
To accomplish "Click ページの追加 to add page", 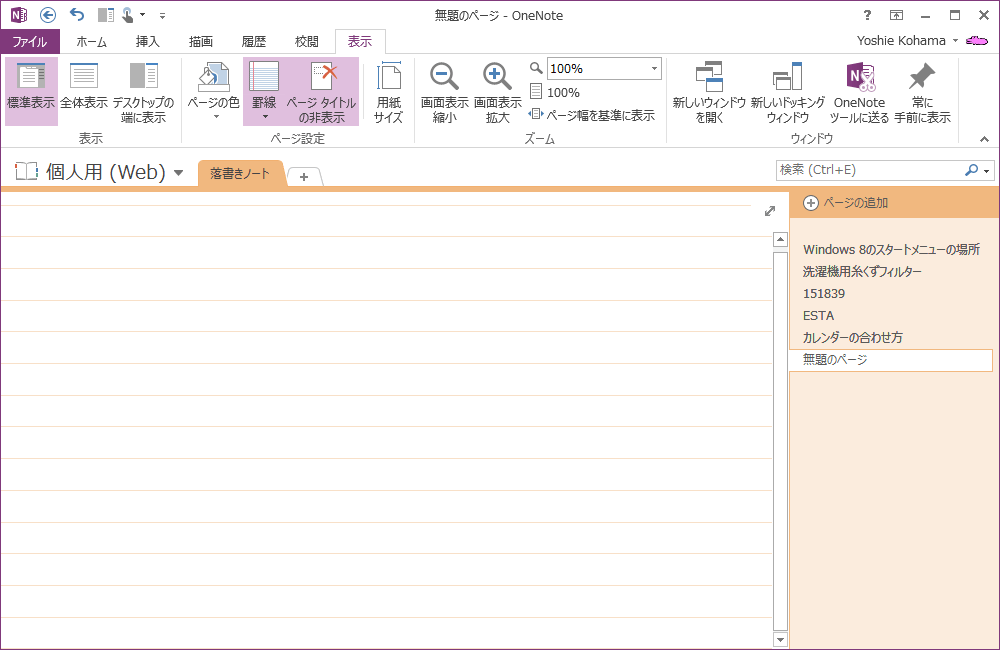I will click(845, 203).
